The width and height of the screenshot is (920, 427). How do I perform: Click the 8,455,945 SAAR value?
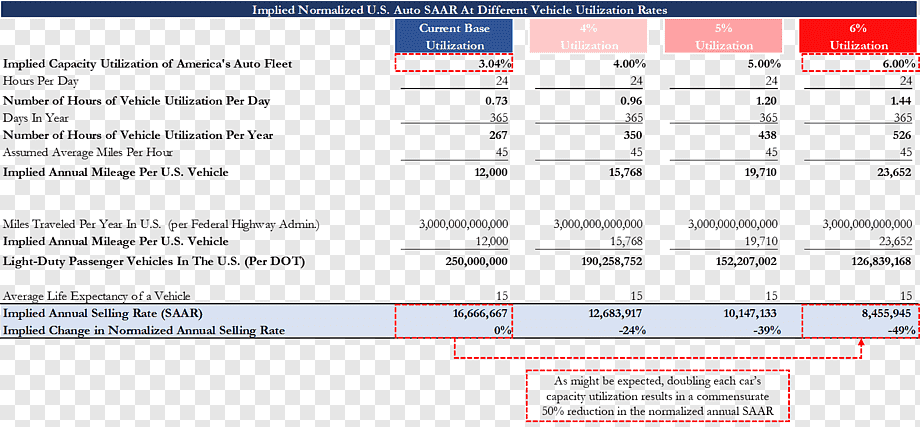click(884, 313)
